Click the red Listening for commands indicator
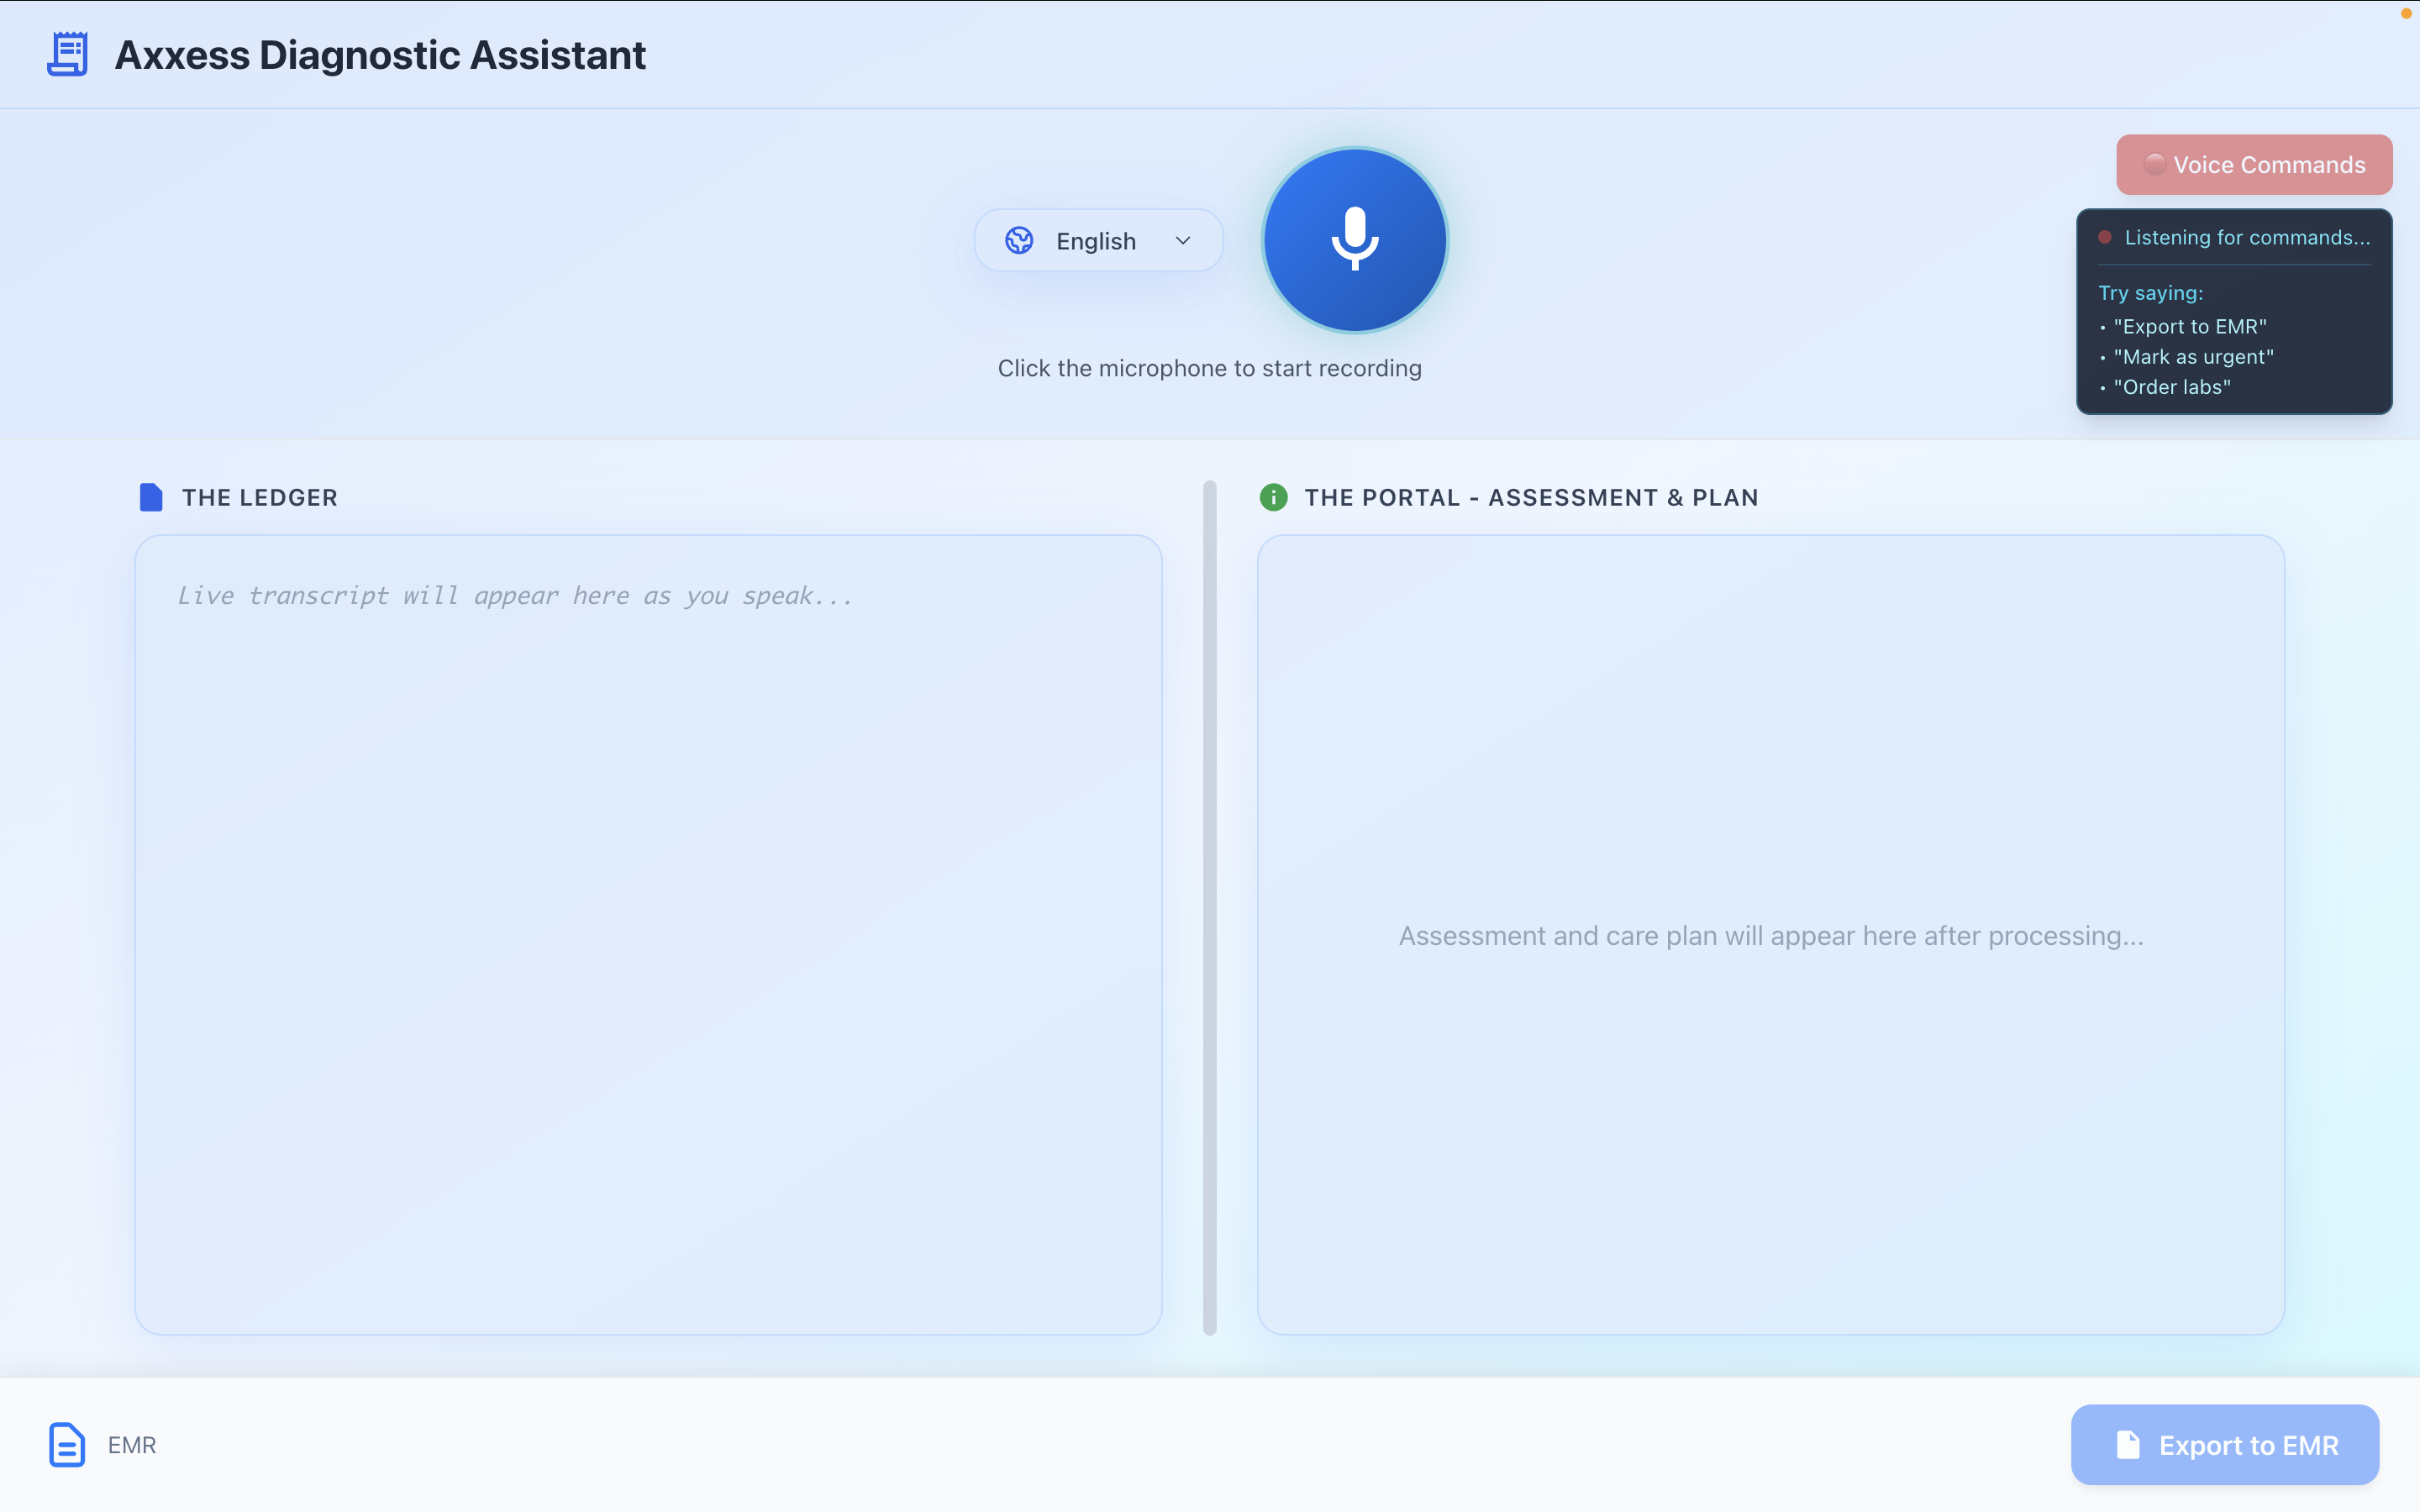Screen dimensions: 2420x1512 [2104, 237]
